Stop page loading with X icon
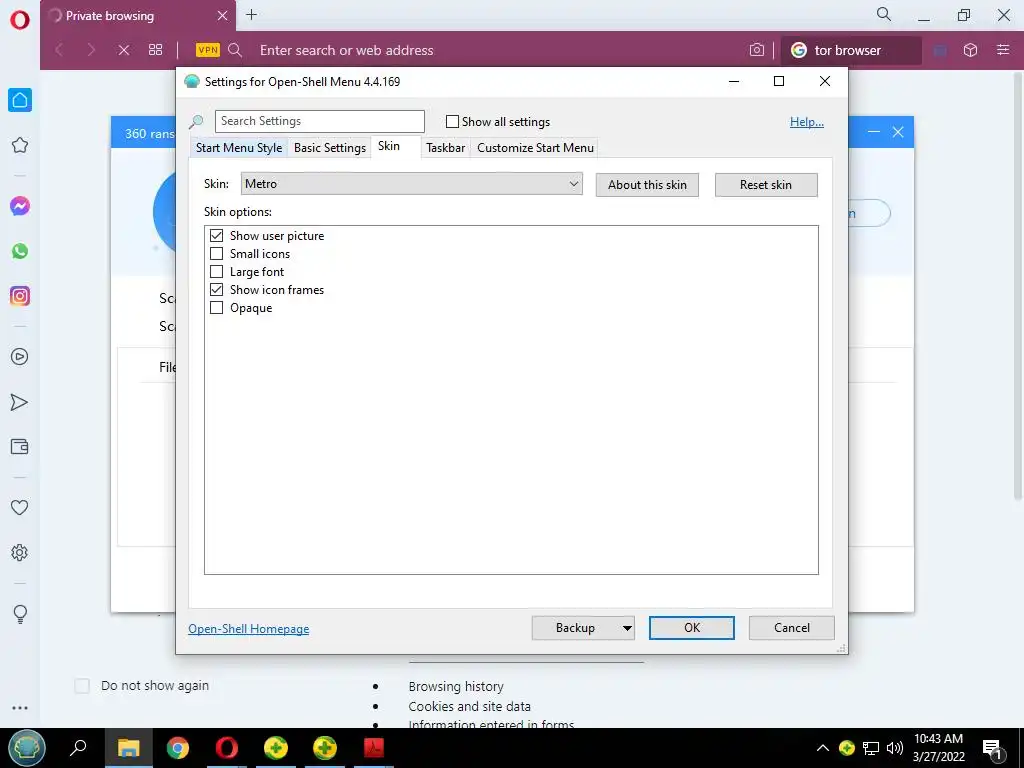The width and height of the screenshot is (1024, 768). tap(123, 50)
